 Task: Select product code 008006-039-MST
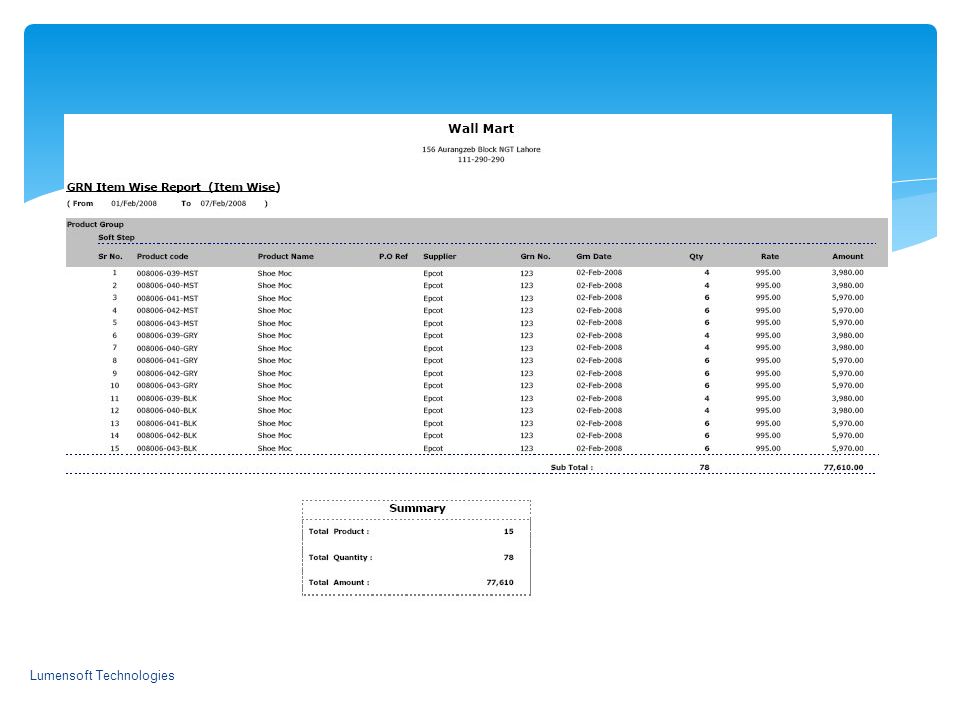(x=167, y=273)
